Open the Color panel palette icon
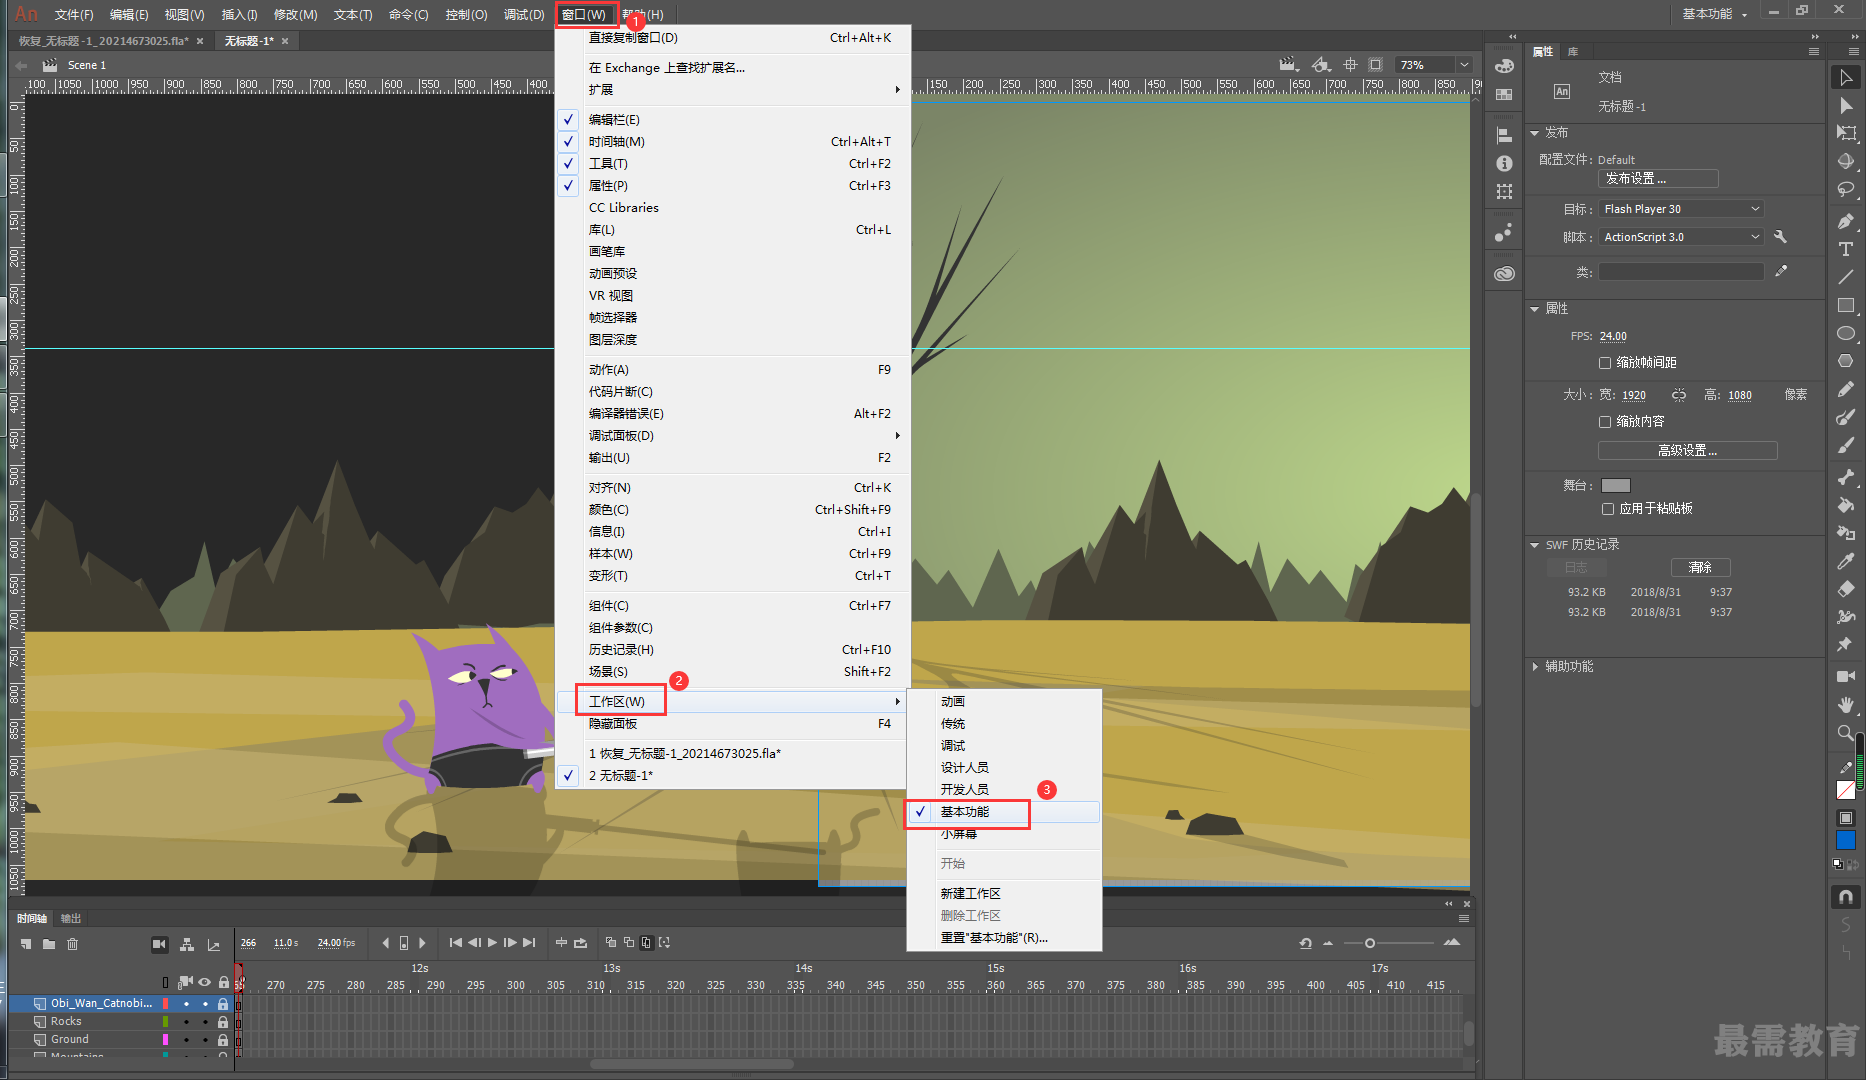The image size is (1866, 1080). tap(1504, 66)
